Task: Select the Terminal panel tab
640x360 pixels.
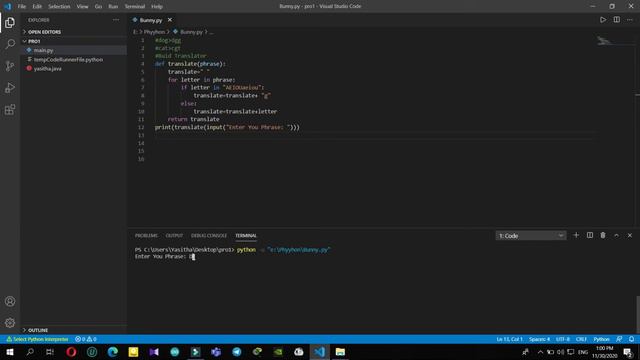Action: point(246,236)
